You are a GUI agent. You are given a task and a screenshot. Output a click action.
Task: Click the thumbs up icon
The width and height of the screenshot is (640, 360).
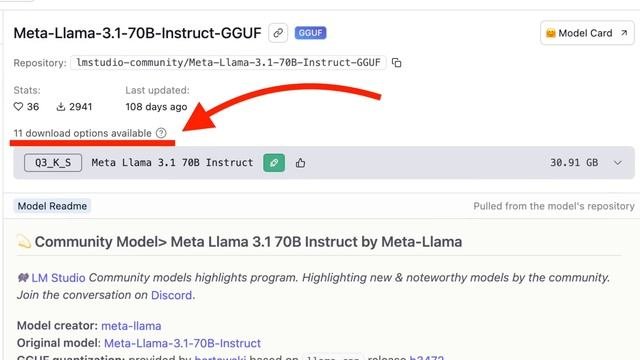click(x=300, y=163)
